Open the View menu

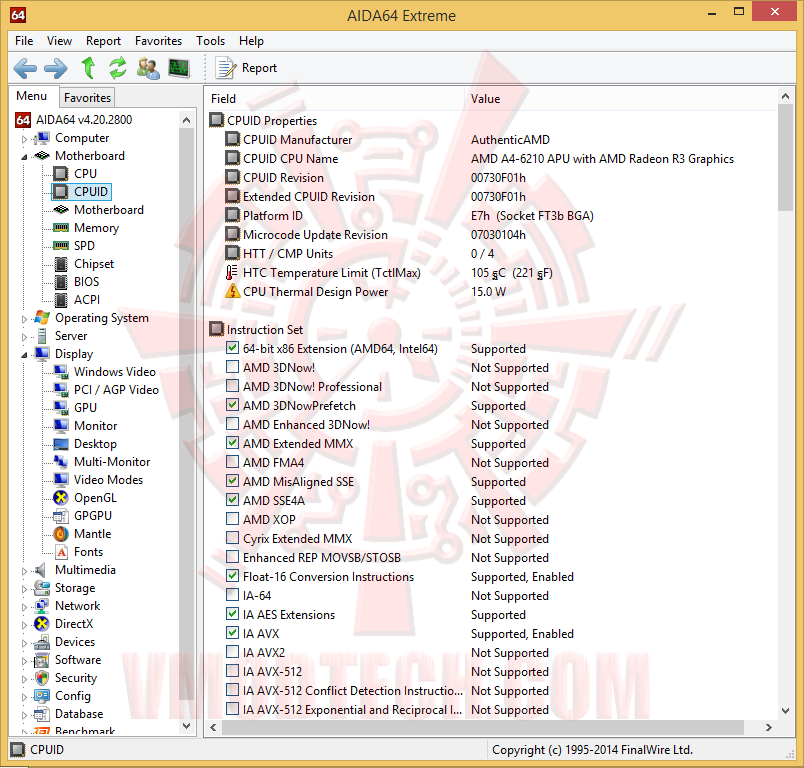click(59, 41)
